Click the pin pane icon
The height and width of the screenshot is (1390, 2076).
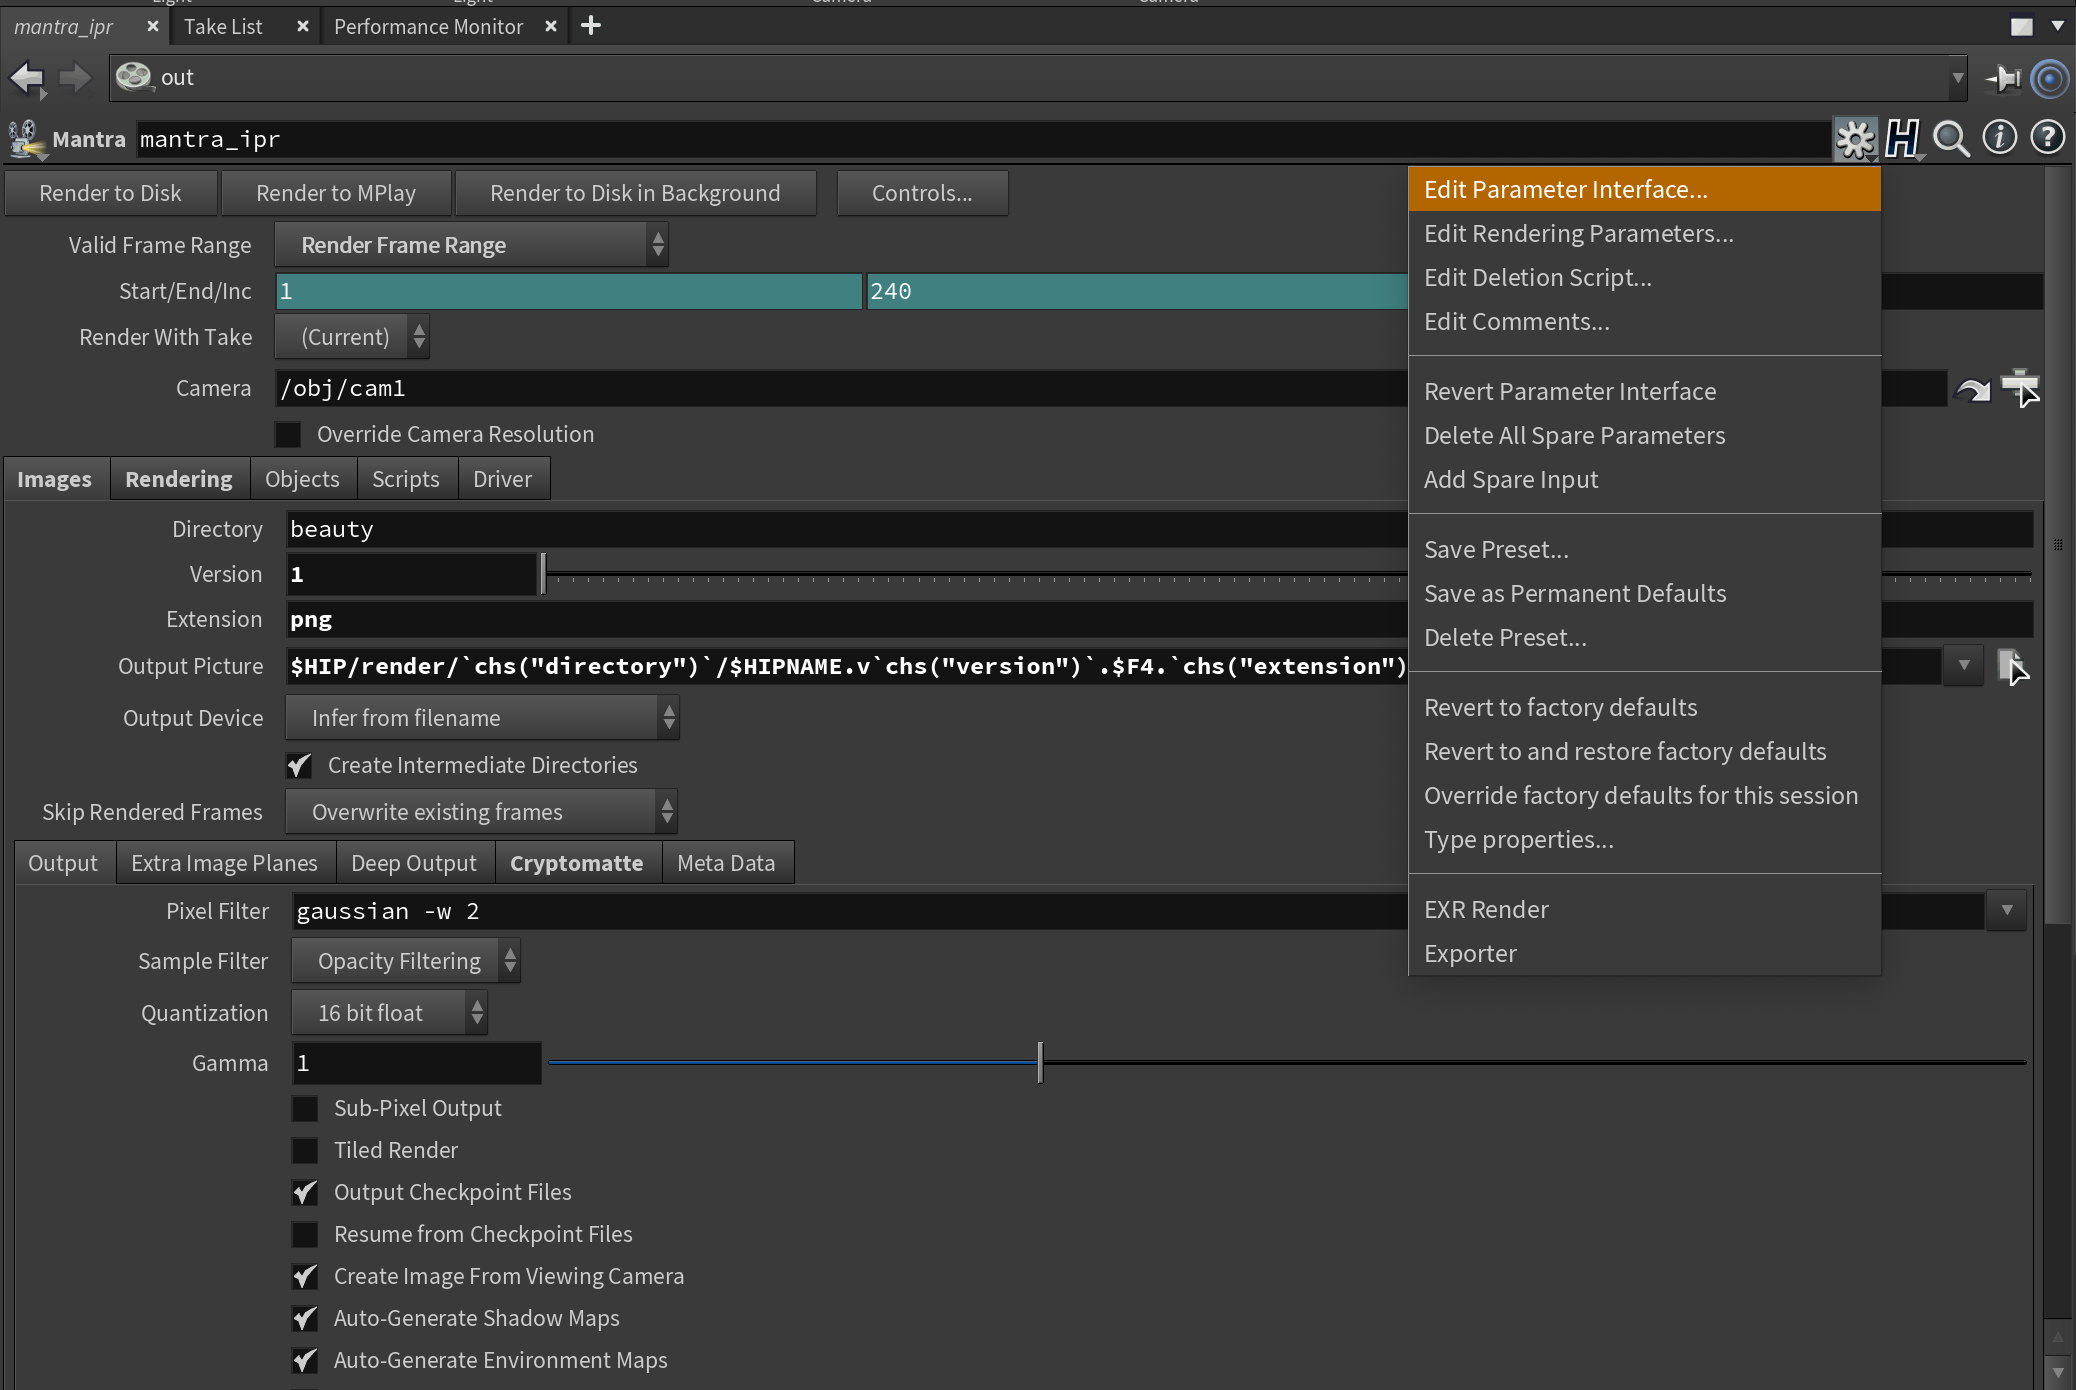point(2003,78)
